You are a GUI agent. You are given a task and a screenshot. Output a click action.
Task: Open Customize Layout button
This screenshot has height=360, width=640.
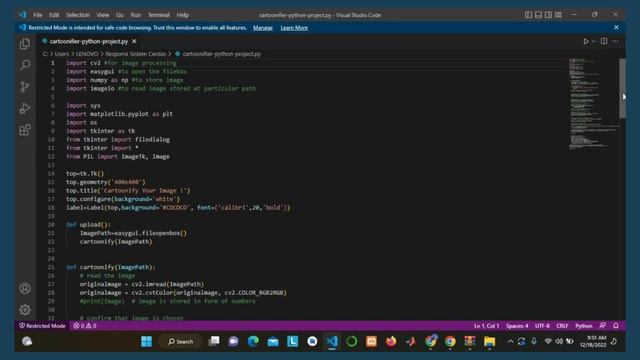click(x=558, y=15)
